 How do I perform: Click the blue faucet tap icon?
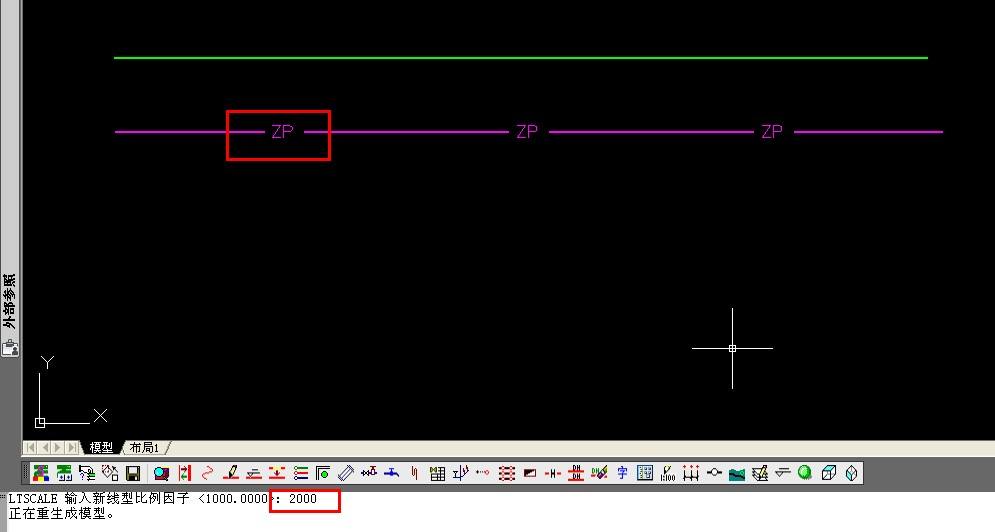point(392,473)
